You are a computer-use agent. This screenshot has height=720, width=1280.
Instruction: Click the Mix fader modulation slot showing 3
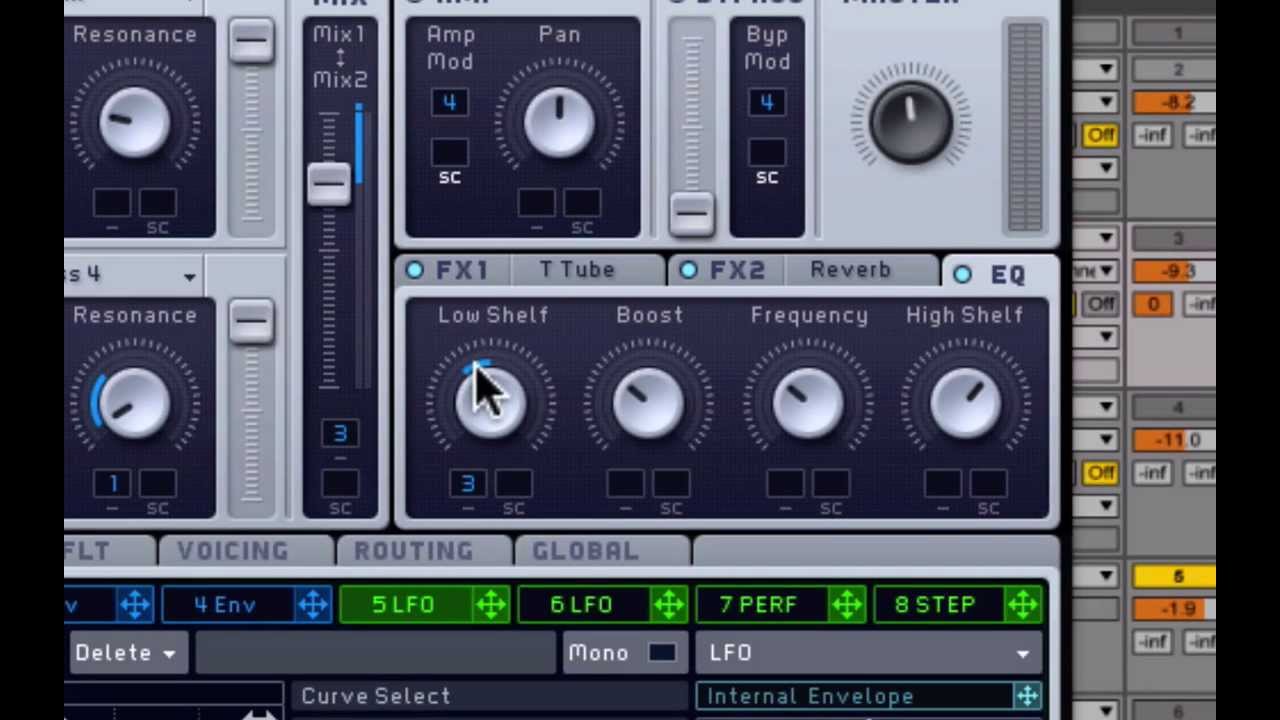(340, 433)
